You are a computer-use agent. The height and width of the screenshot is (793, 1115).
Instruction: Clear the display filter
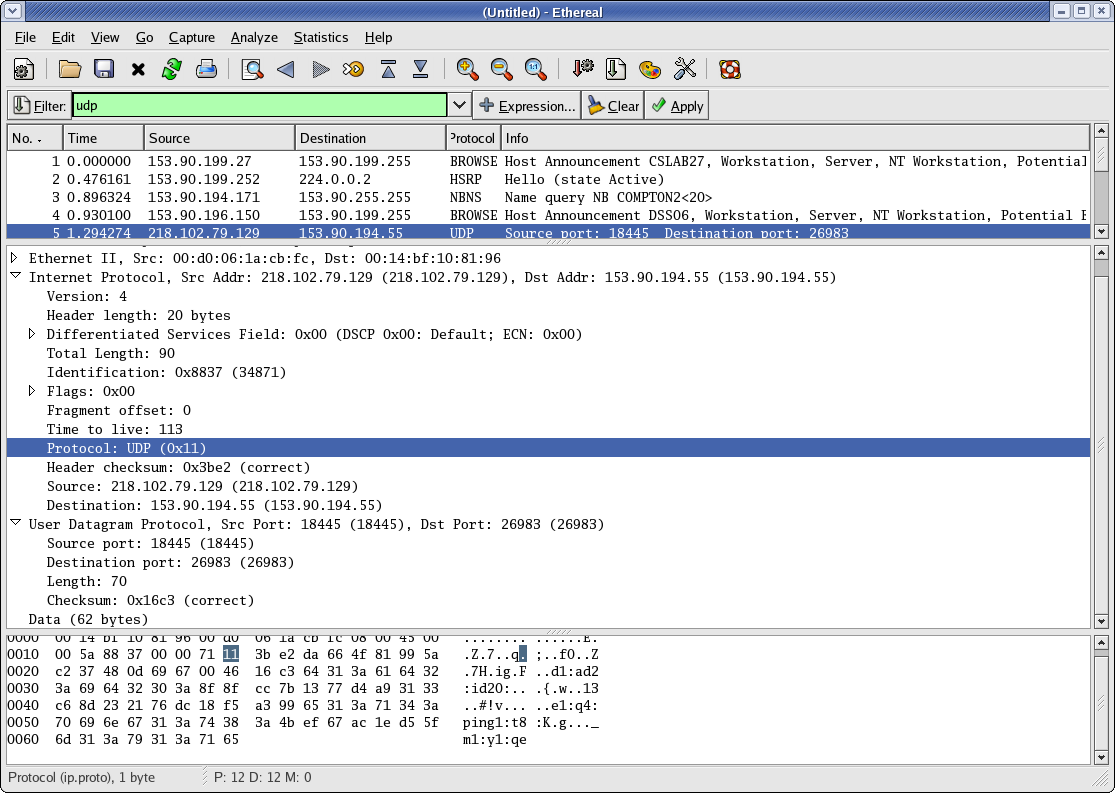[613, 105]
